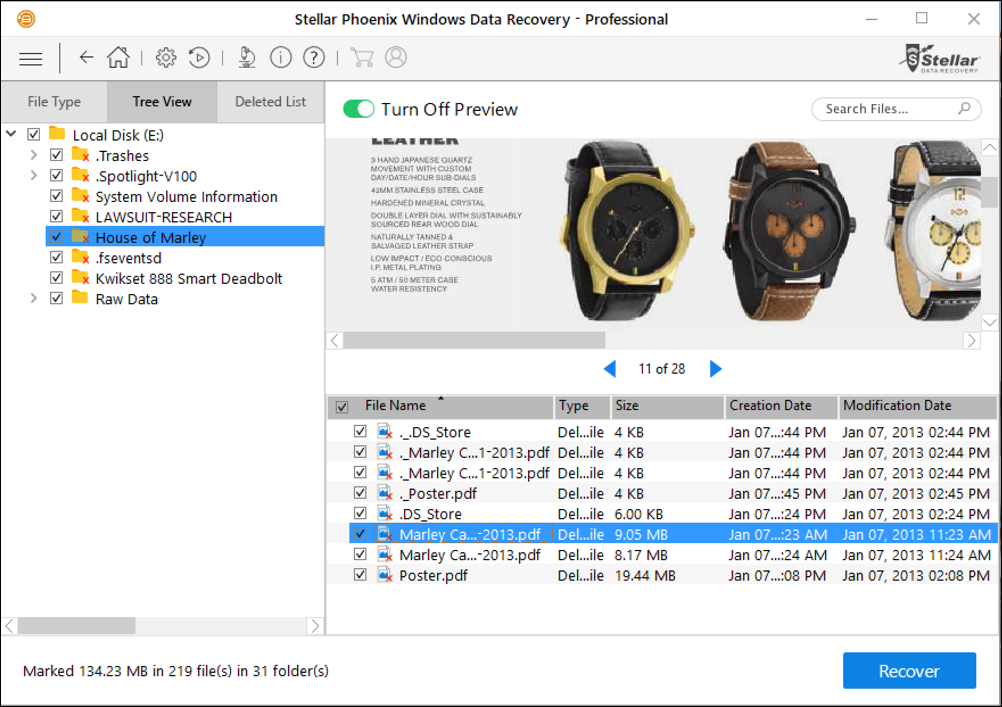Uncheck the House of Marley folder
The image size is (1002, 707).
57,236
